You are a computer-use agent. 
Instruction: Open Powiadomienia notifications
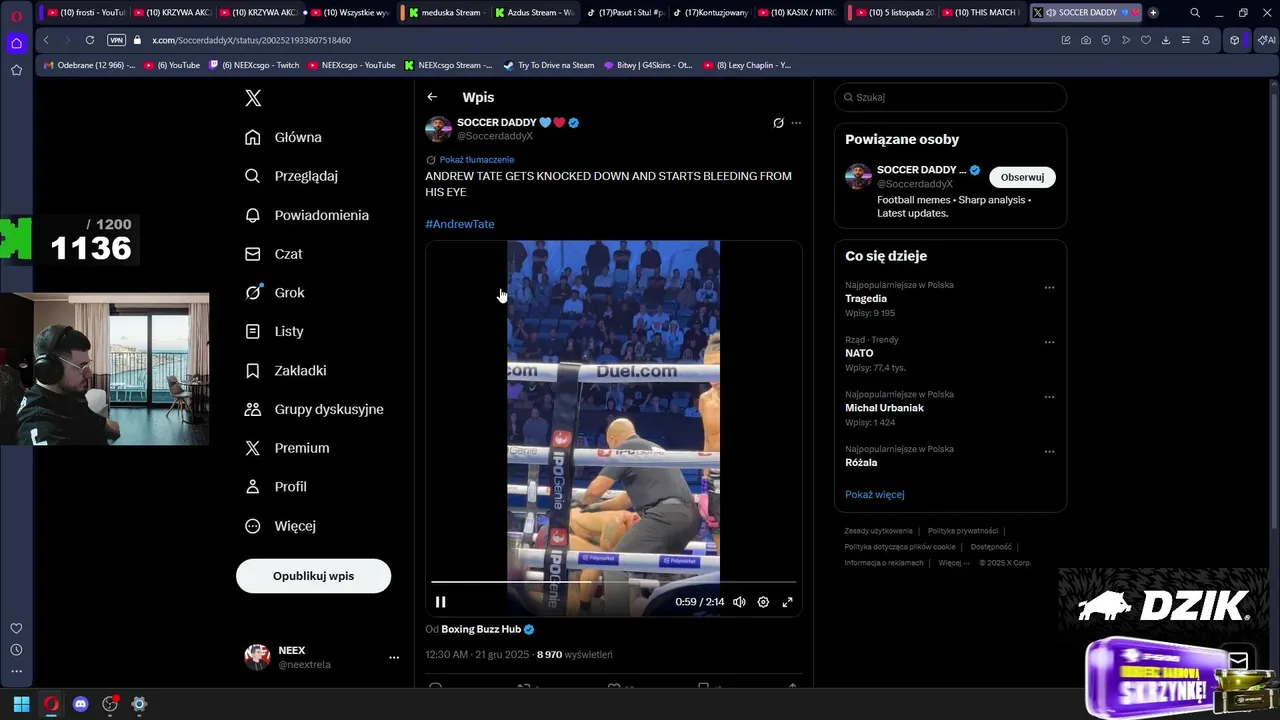tap(307, 215)
